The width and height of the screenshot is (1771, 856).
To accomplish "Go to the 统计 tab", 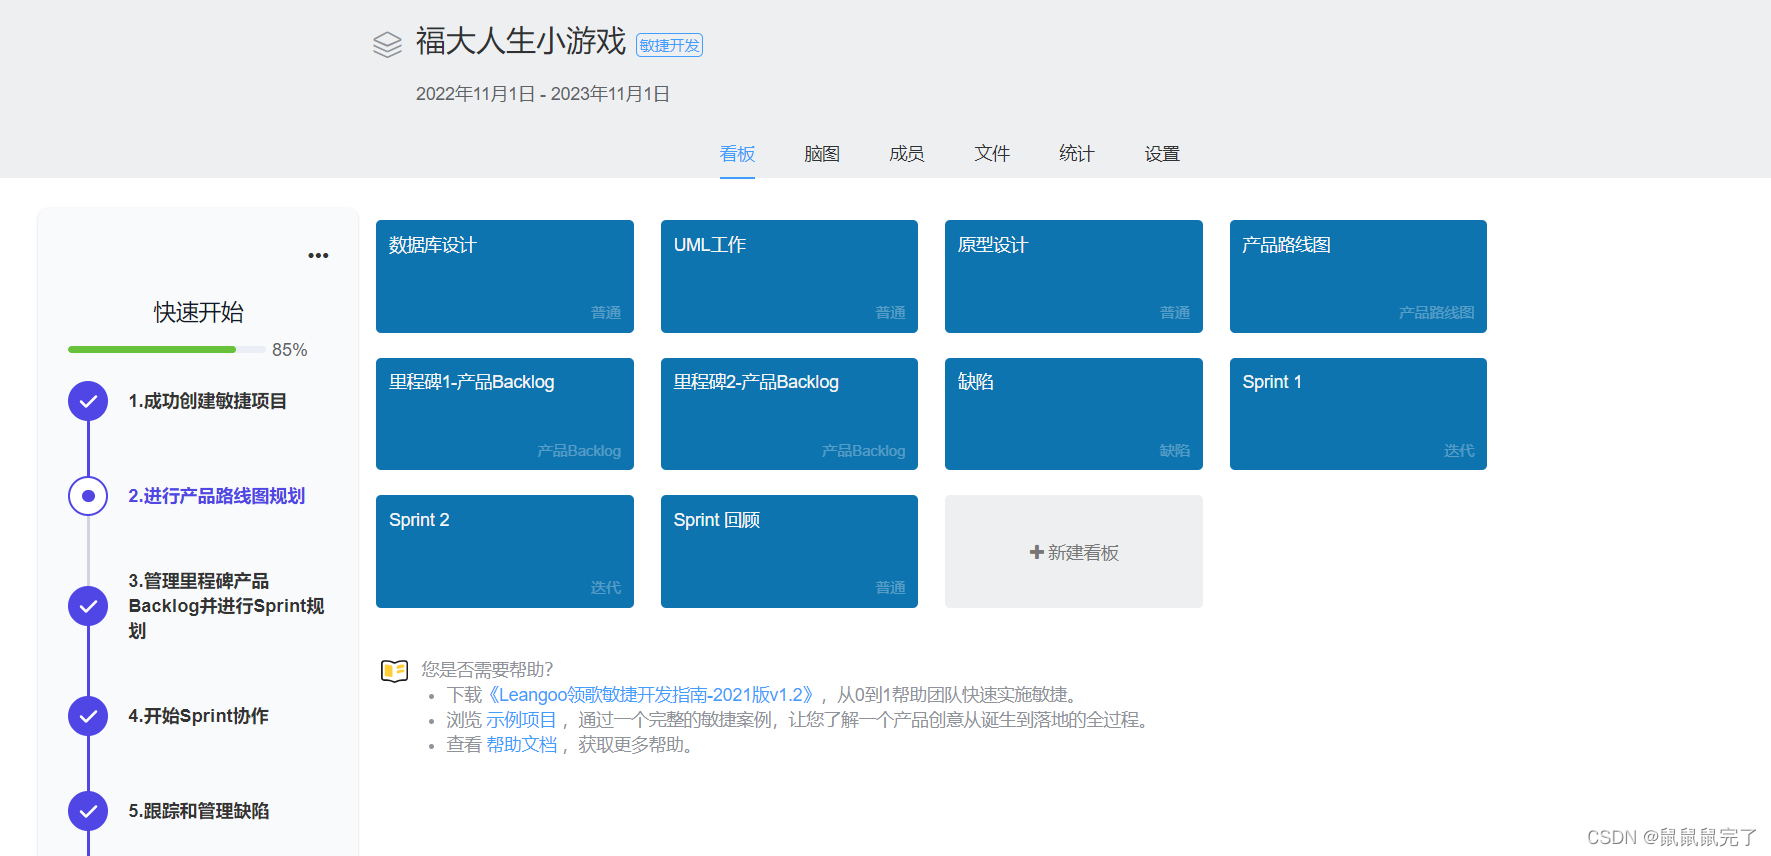I will click(x=1077, y=154).
